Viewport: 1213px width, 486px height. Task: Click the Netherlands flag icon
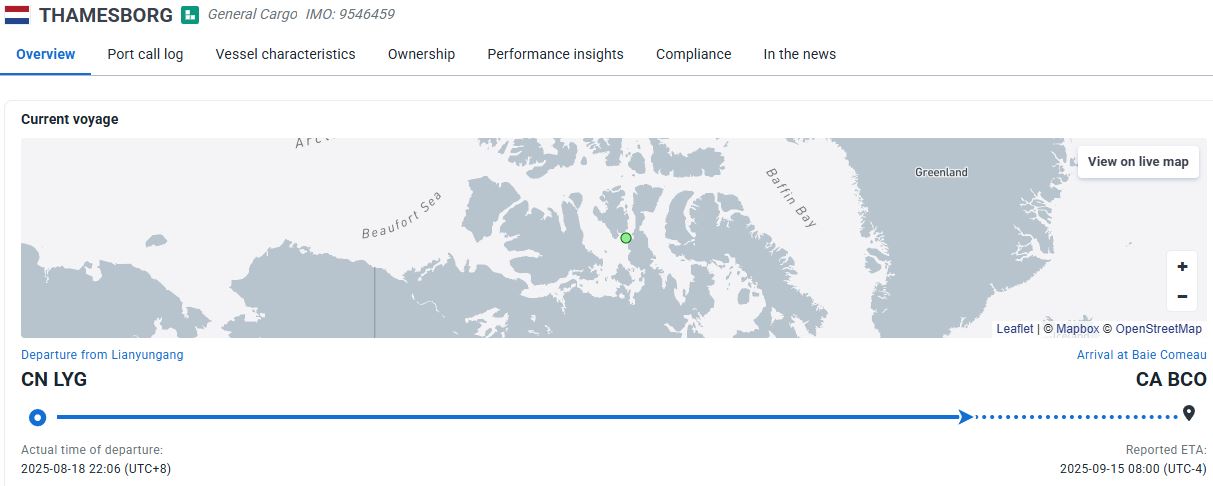point(17,15)
